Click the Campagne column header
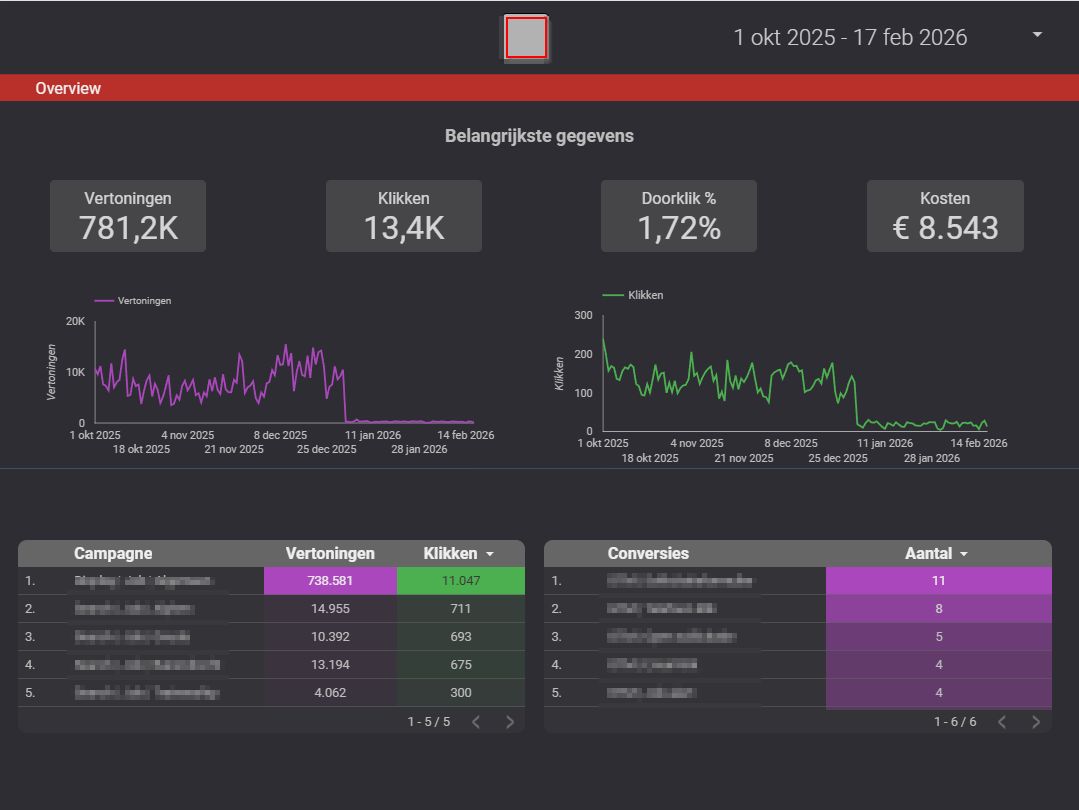Screen dimensions: 1079x810 point(113,553)
